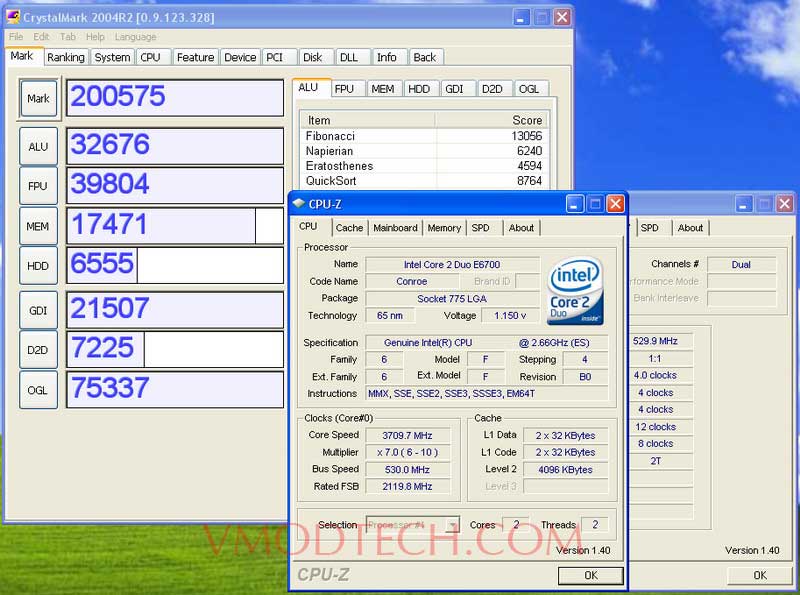Viewport: 800px width, 595px height.
Task: Click the OGL score bar 75337
Action: coord(175,389)
